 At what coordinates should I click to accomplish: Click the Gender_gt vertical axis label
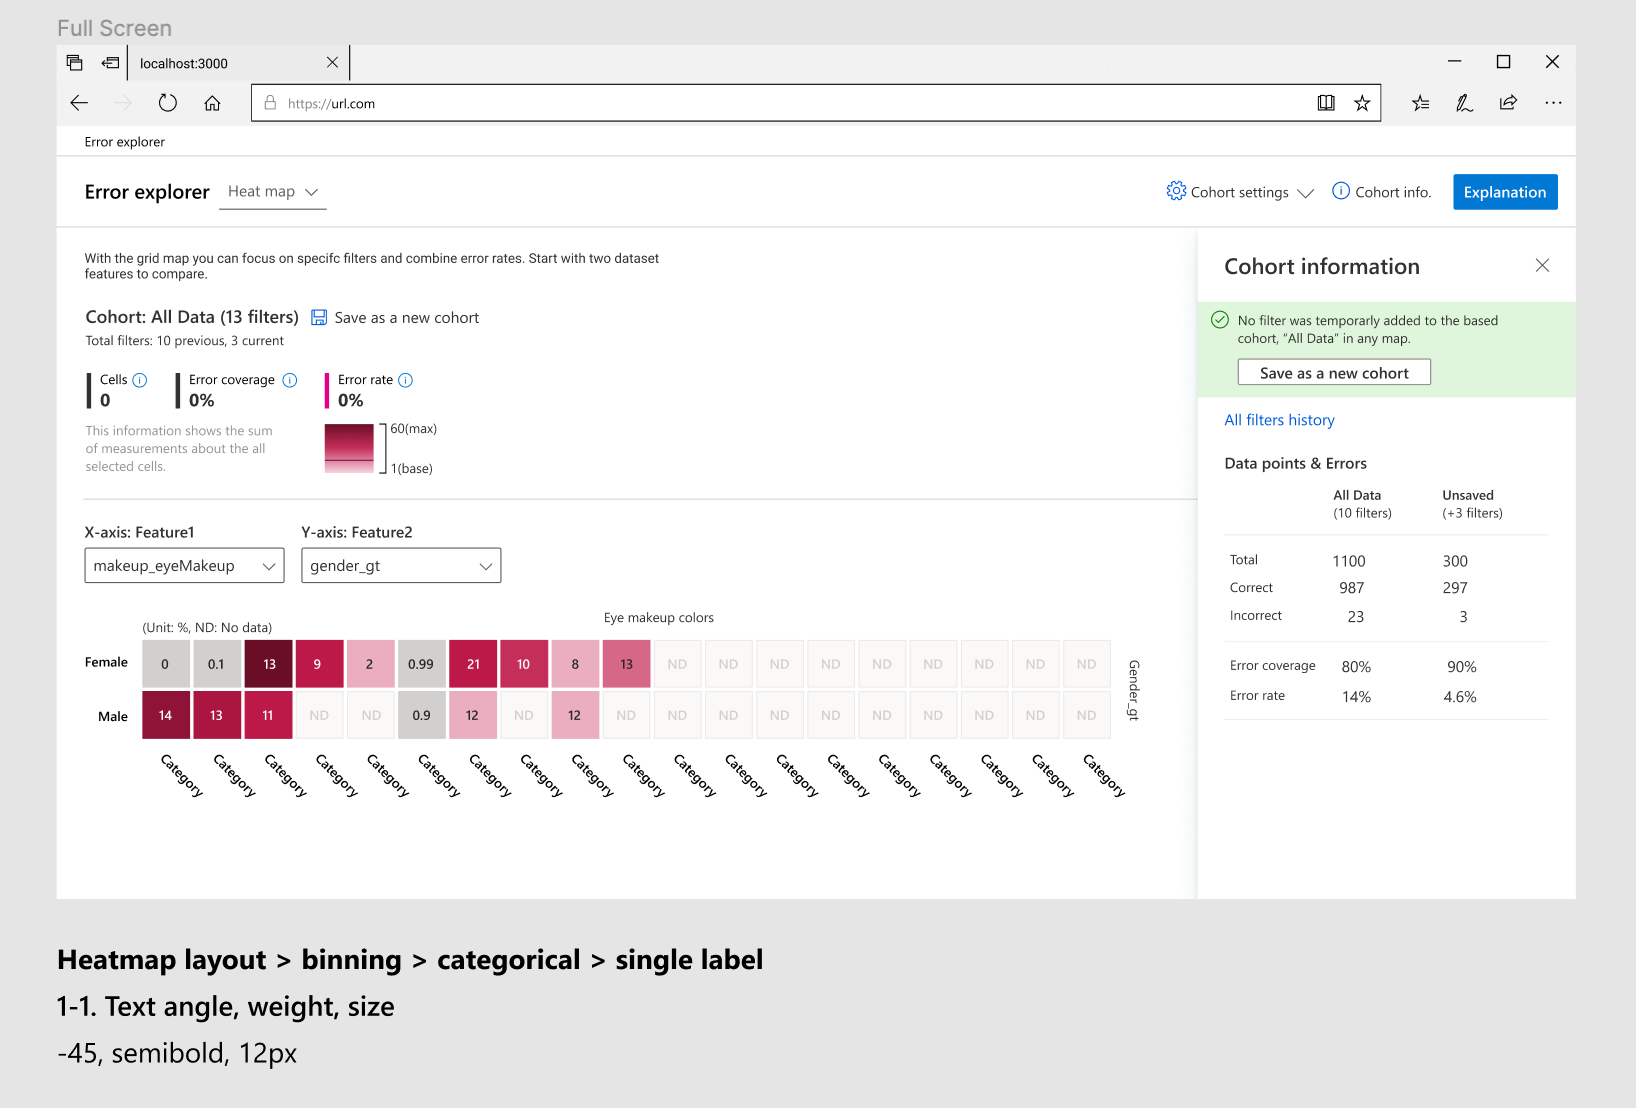(1133, 690)
